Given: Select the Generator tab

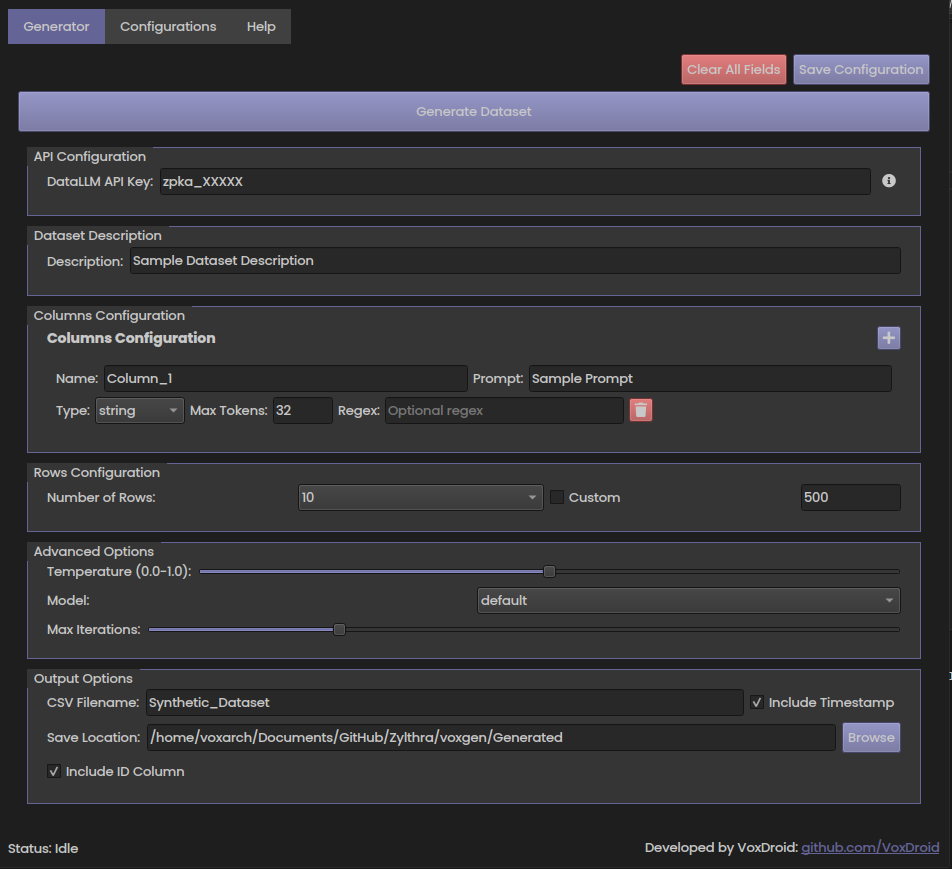Looking at the screenshot, I should (56, 26).
